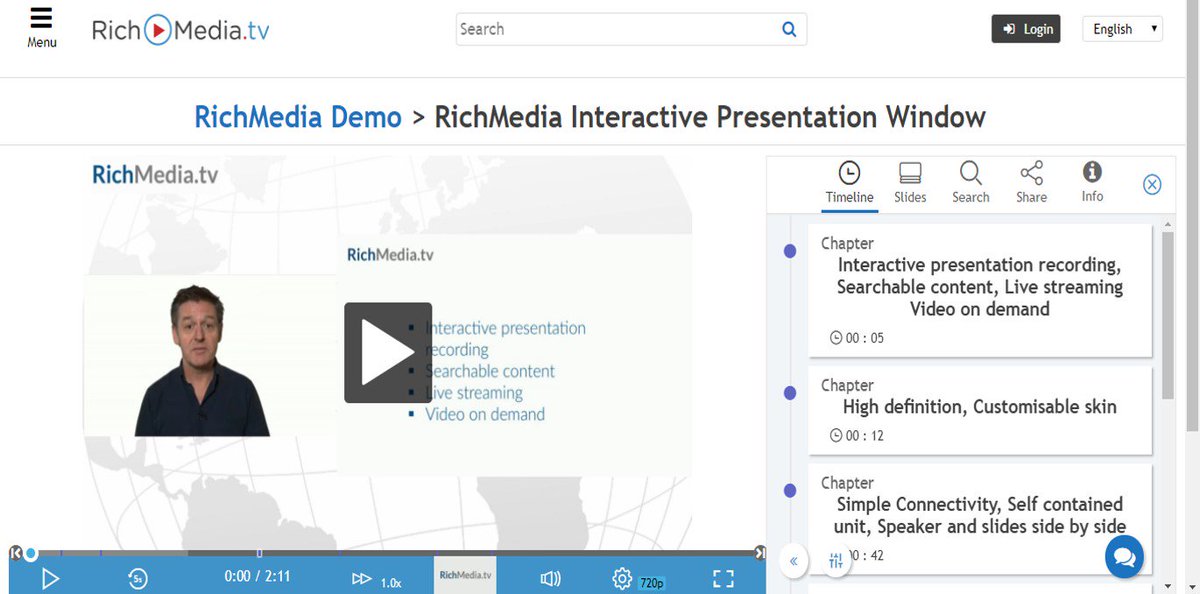Screen dimensions: 1200x594
Task: Enter fullscreen mode
Action: (723, 578)
